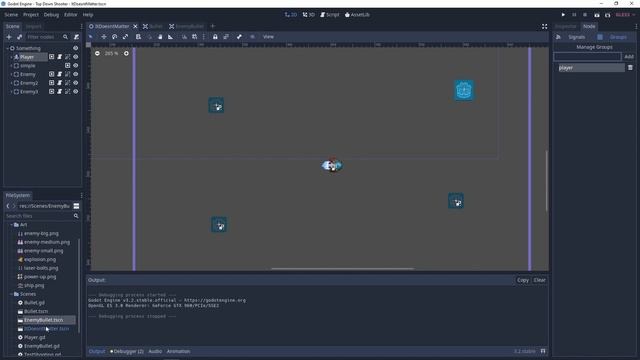Switch to the Script workspace

click(x=330, y=15)
